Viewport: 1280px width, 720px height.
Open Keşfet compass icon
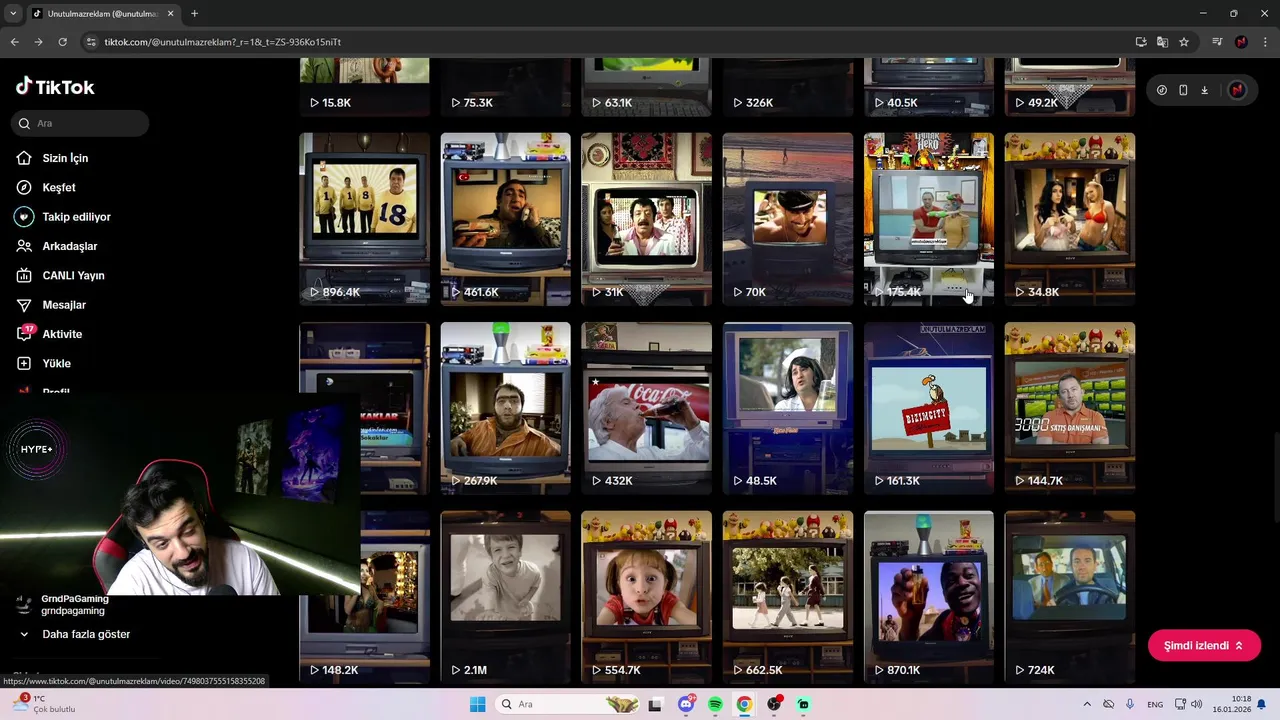click(x=24, y=187)
